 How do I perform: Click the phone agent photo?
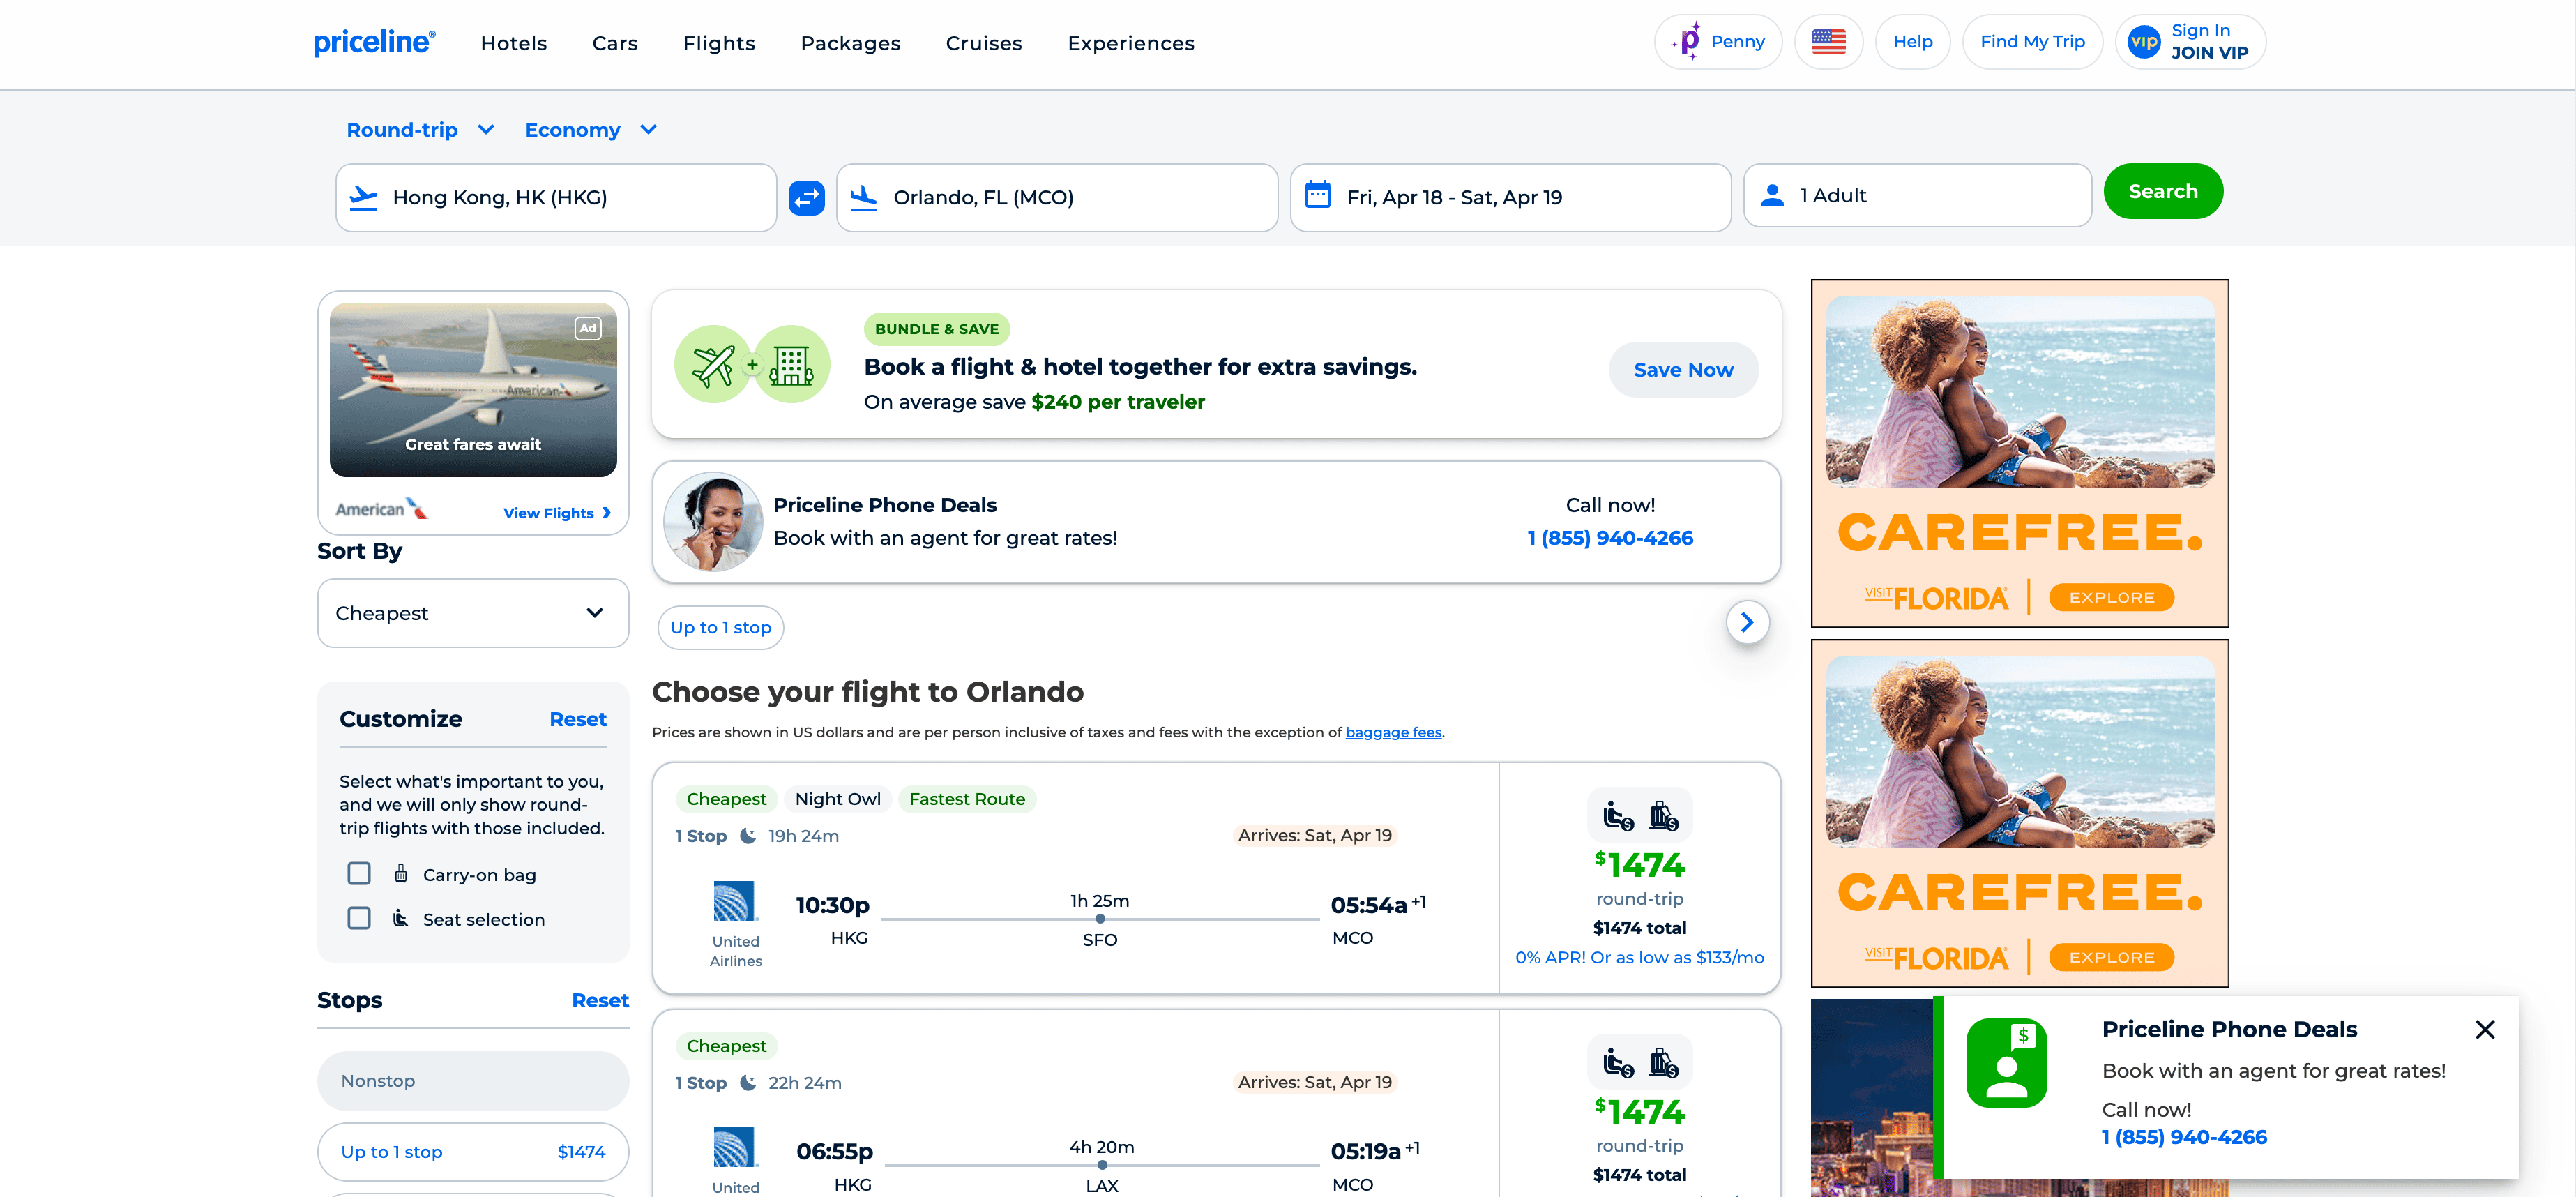[x=713, y=522]
